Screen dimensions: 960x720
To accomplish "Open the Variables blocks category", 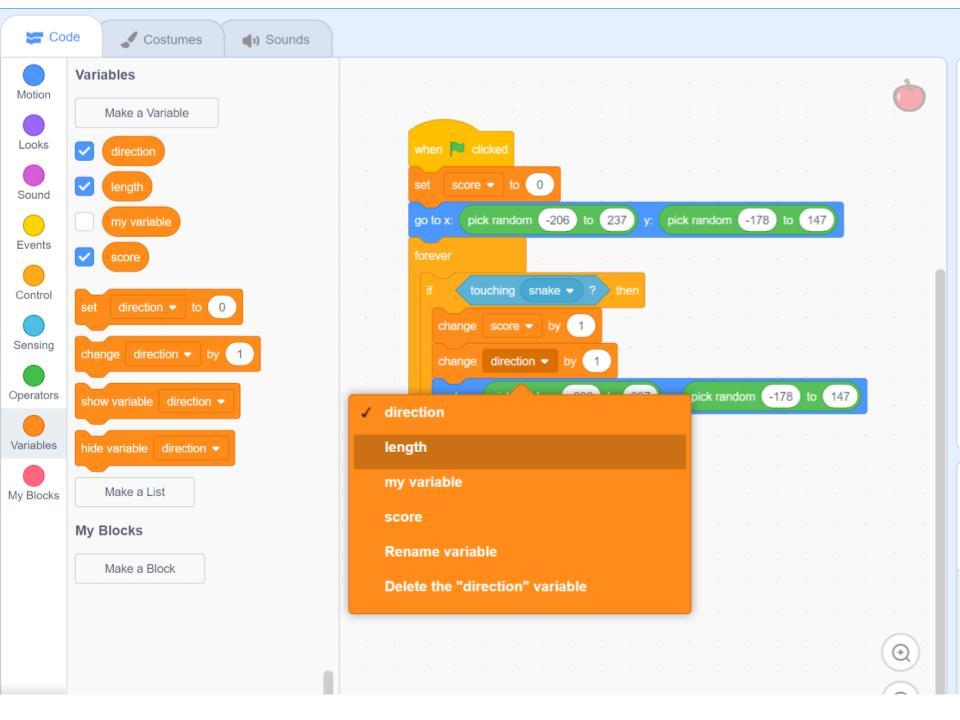I will click(34, 433).
